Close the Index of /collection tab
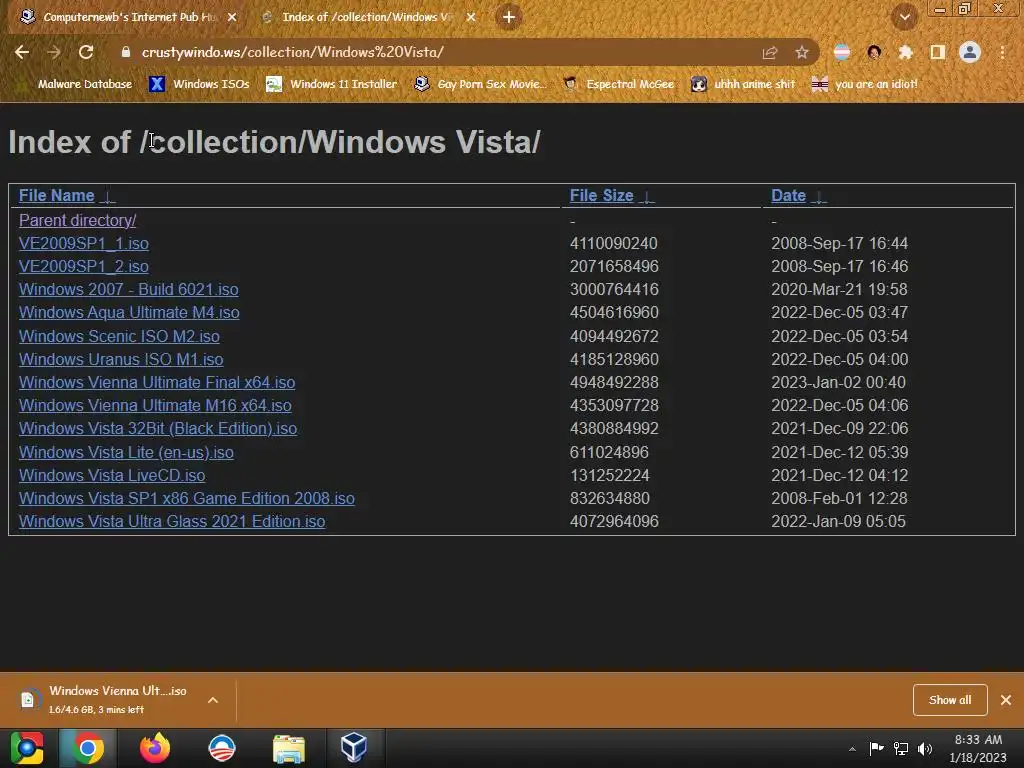Image resolution: width=1024 pixels, height=768 pixels. [471, 17]
